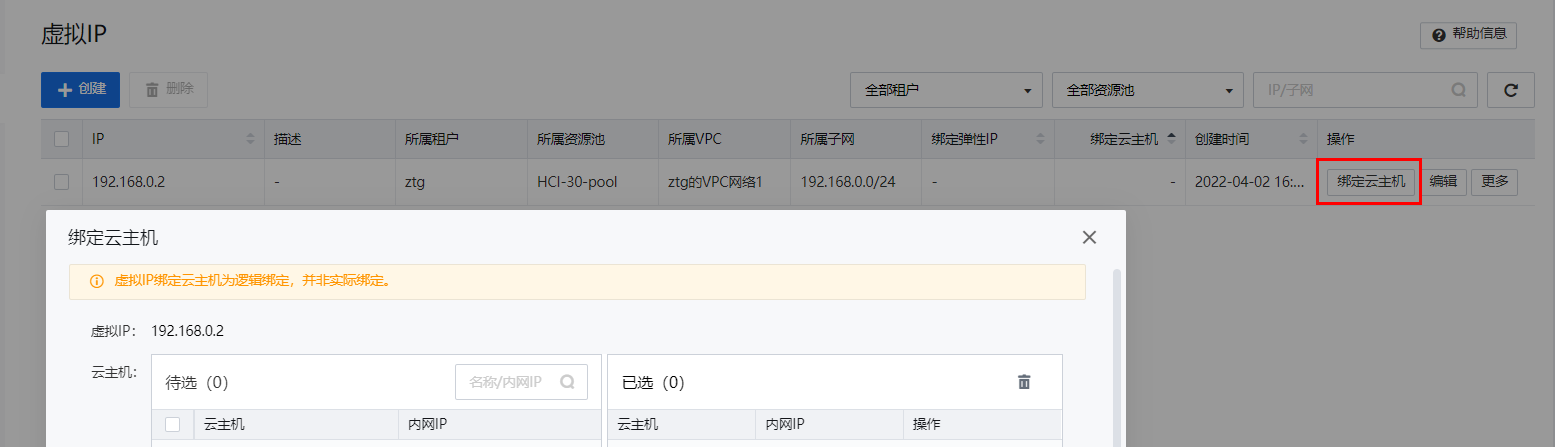Click creation time cell 2022-04-02 16:...
The width and height of the screenshot is (1555, 447).
pos(1249,182)
